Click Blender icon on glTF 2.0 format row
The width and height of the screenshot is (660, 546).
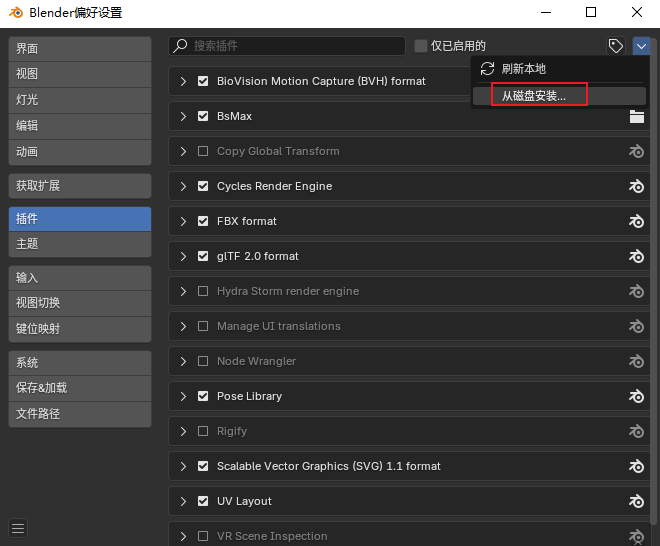[636, 256]
